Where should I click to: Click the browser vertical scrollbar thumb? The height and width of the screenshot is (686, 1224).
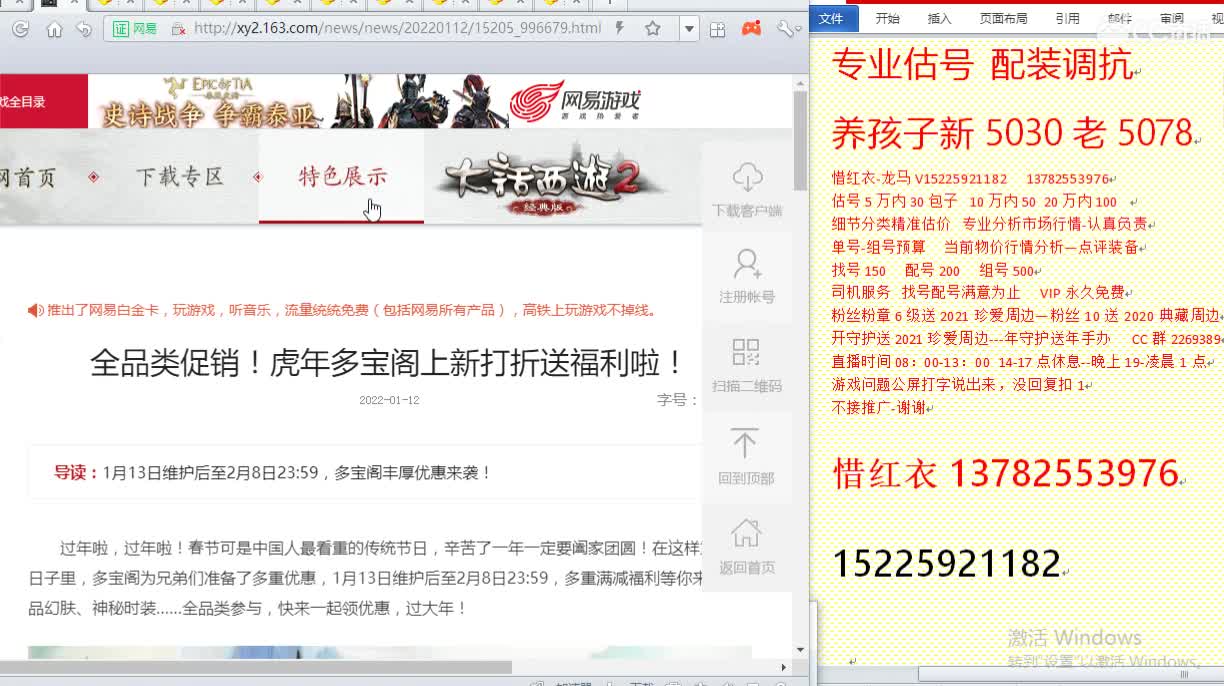(800, 141)
